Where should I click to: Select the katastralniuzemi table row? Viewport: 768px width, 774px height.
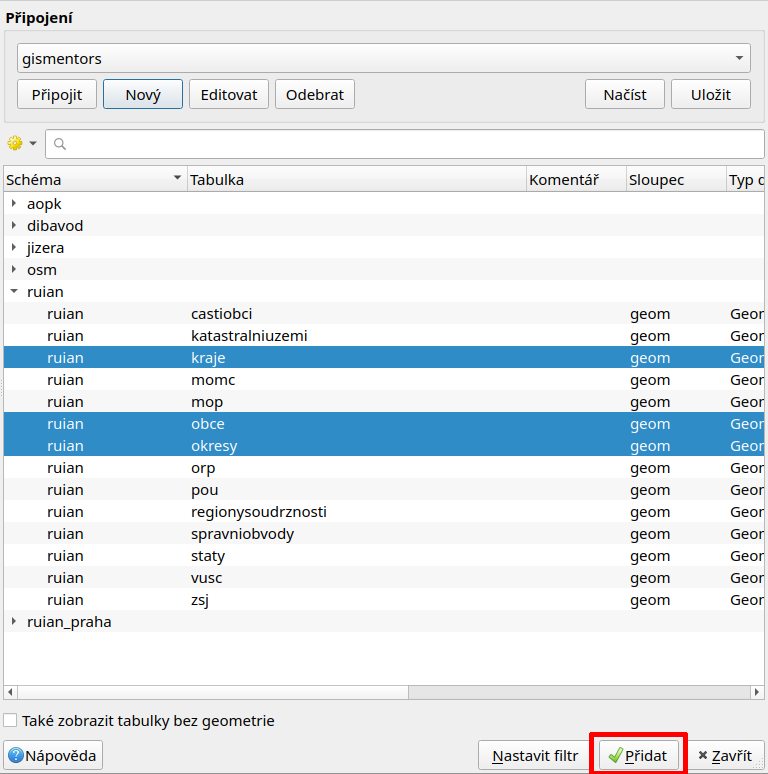384,336
